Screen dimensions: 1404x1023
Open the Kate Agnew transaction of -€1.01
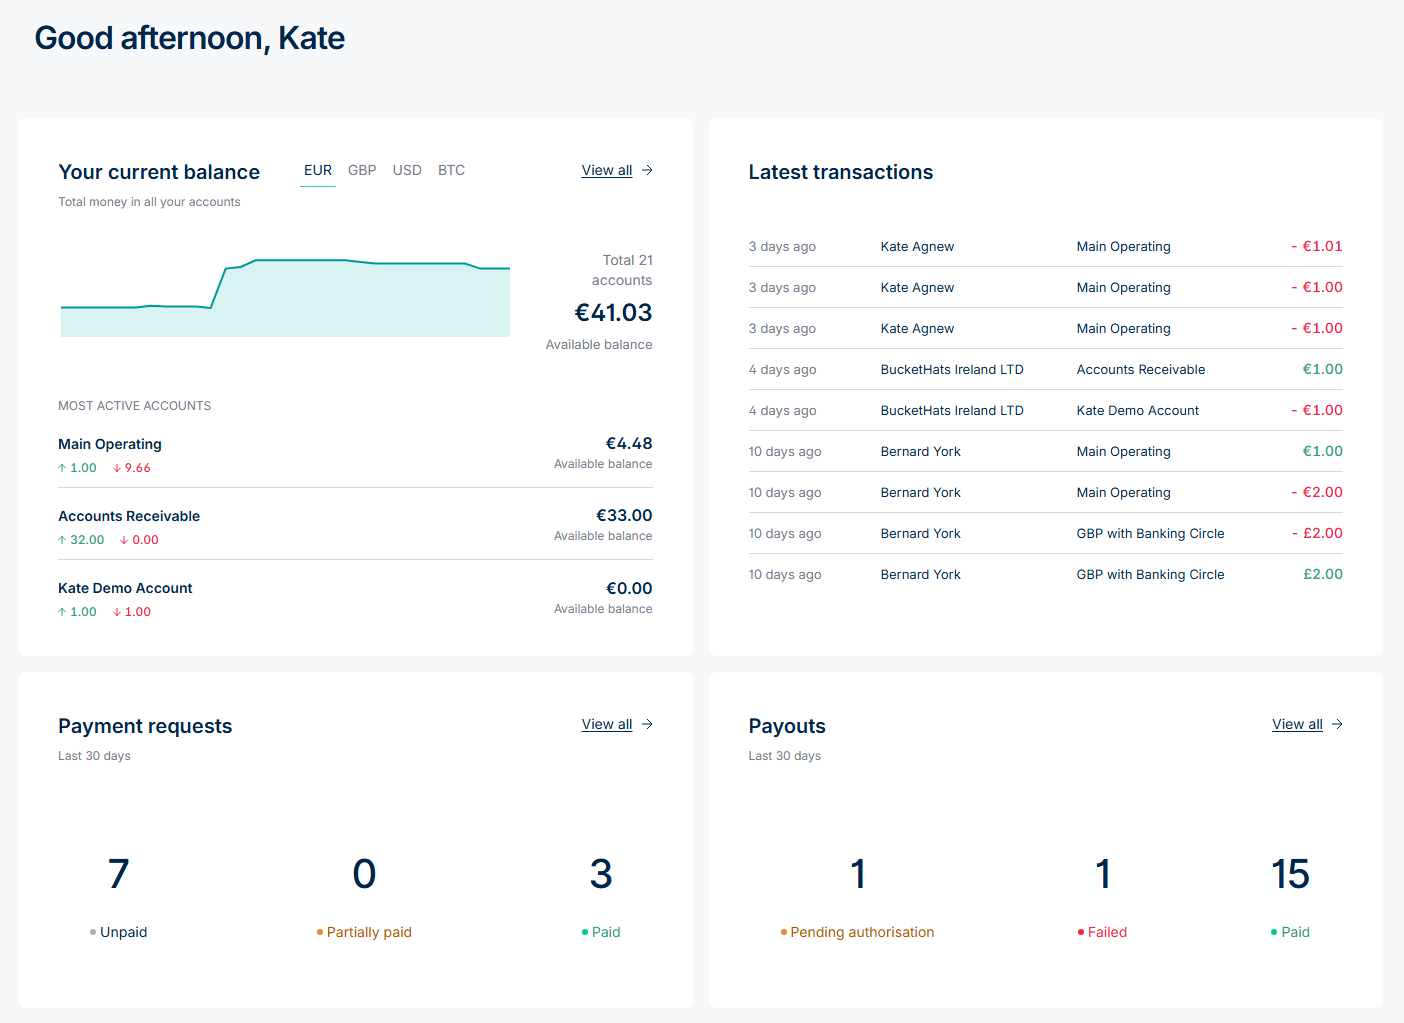[x=1045, y=246]
